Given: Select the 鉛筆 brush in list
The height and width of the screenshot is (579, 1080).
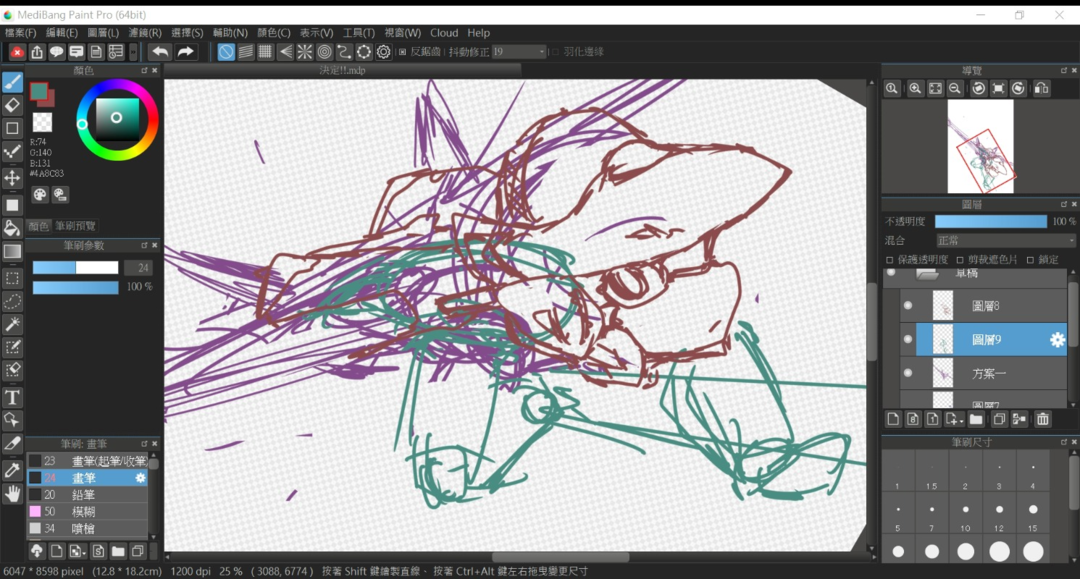Looking at the screenshot, I should pyautogui.click(x=83, y=495).
